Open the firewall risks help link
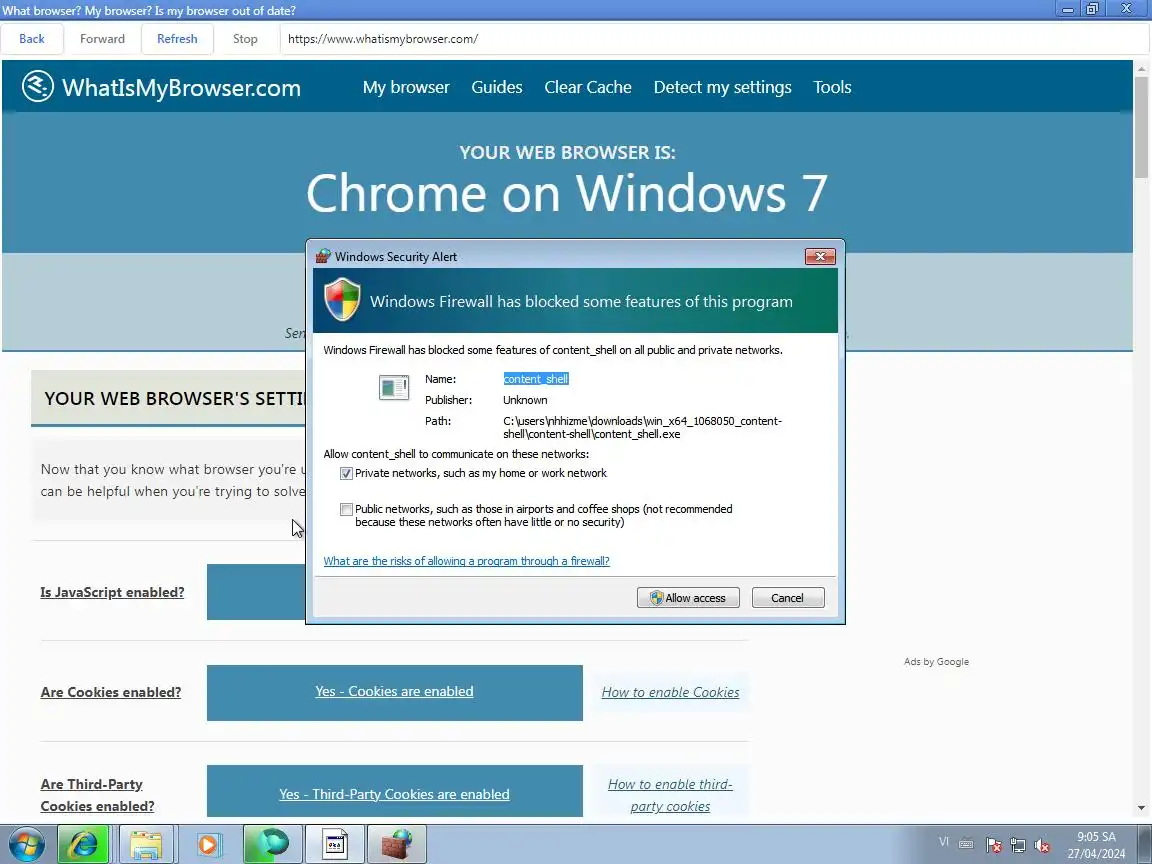 point(467,561)
